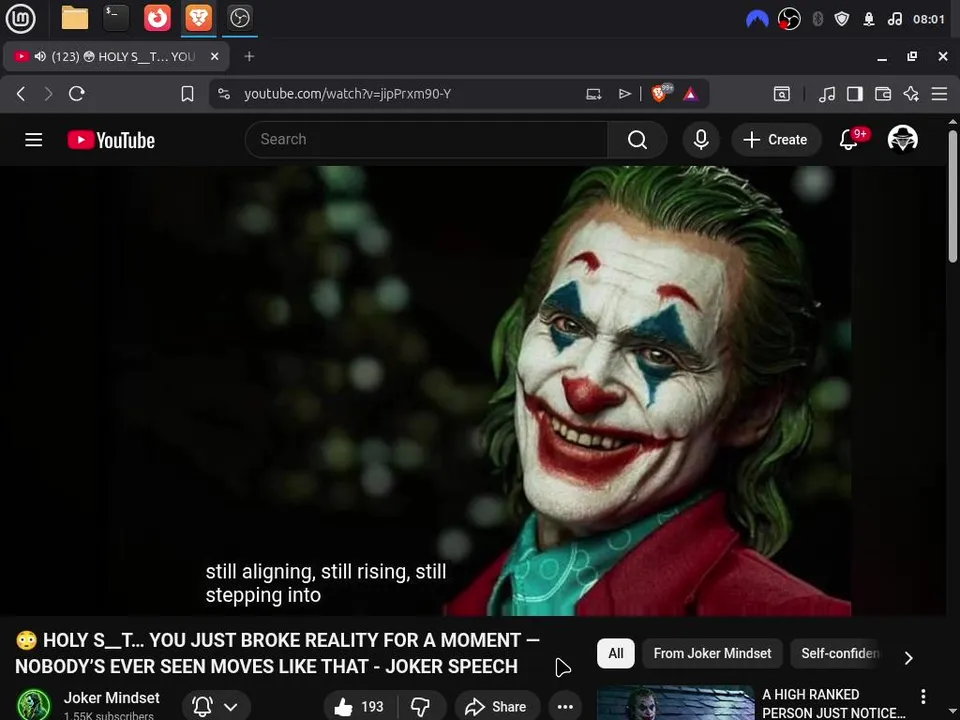
Task: Open the YouTube guide hamburger menu
Action: [x=34, y=140]
